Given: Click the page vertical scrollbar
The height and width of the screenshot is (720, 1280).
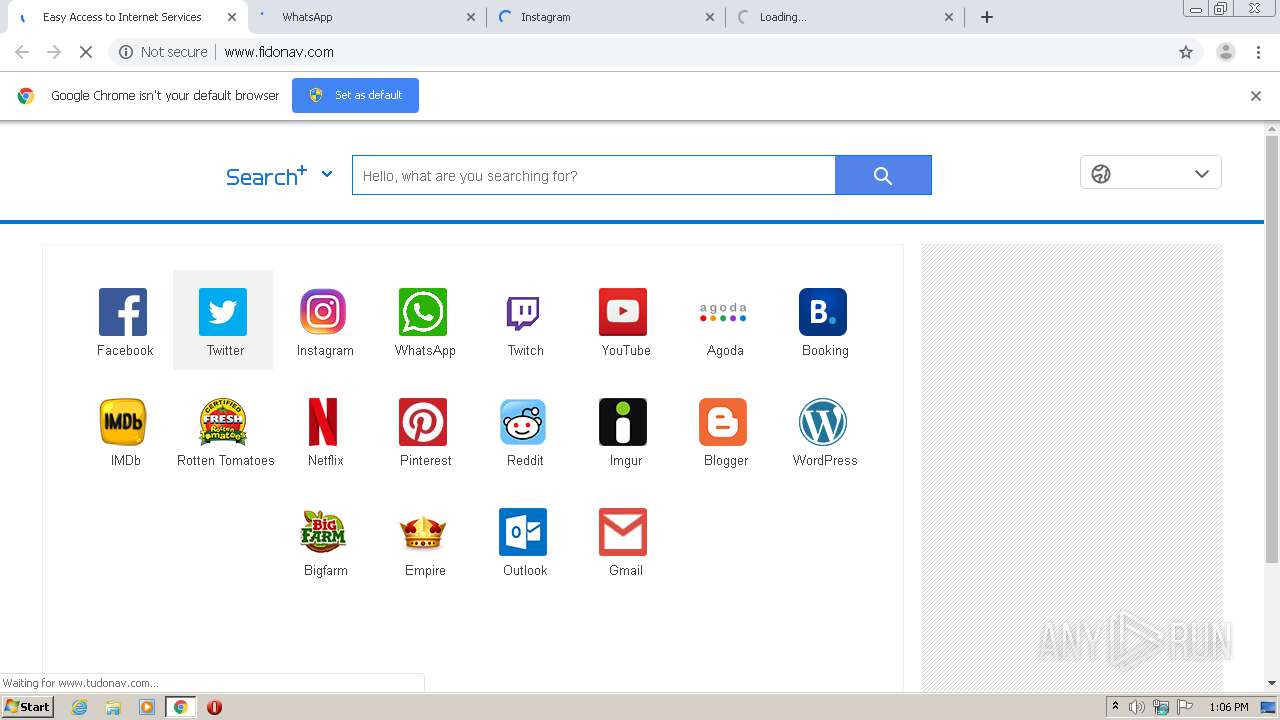Looking at the screenshot, I should [1272, 350].
